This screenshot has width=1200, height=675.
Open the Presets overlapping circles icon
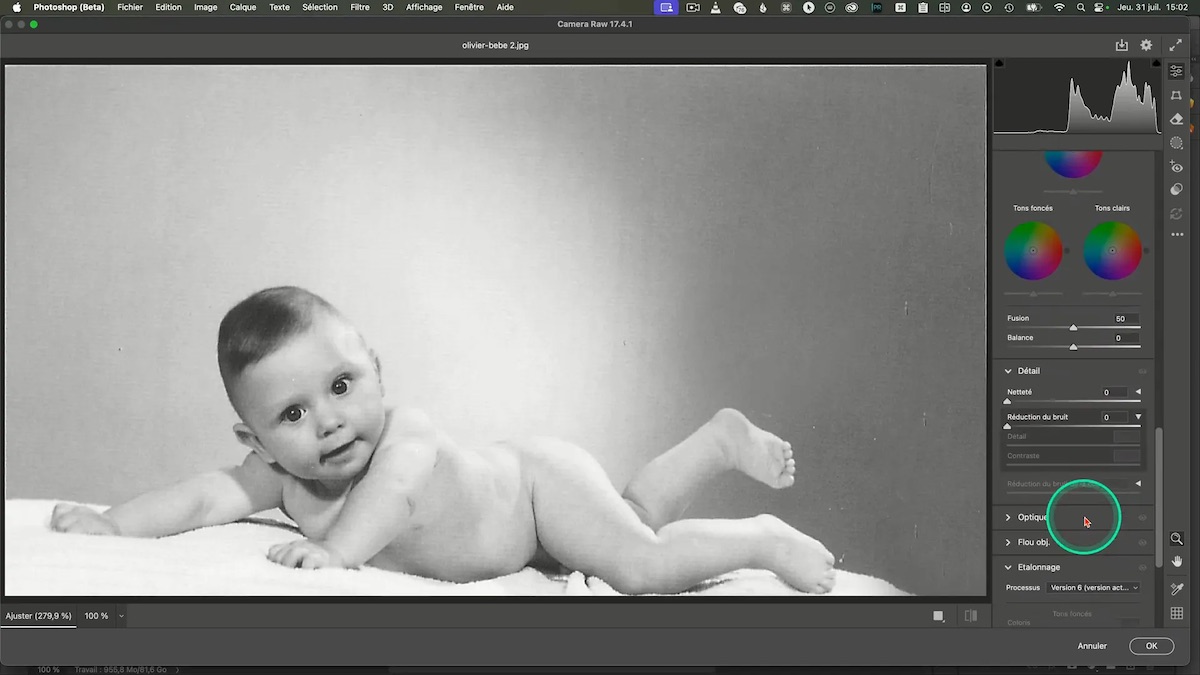(x=1176, y=189)
